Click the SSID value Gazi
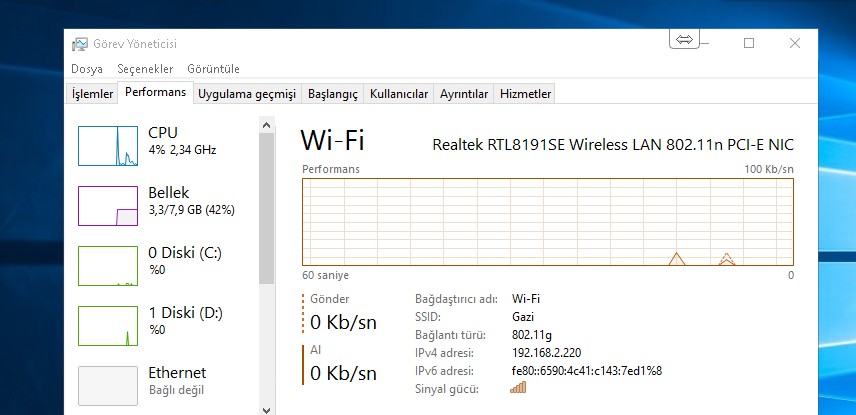856x415 pixels. [523, 317]
